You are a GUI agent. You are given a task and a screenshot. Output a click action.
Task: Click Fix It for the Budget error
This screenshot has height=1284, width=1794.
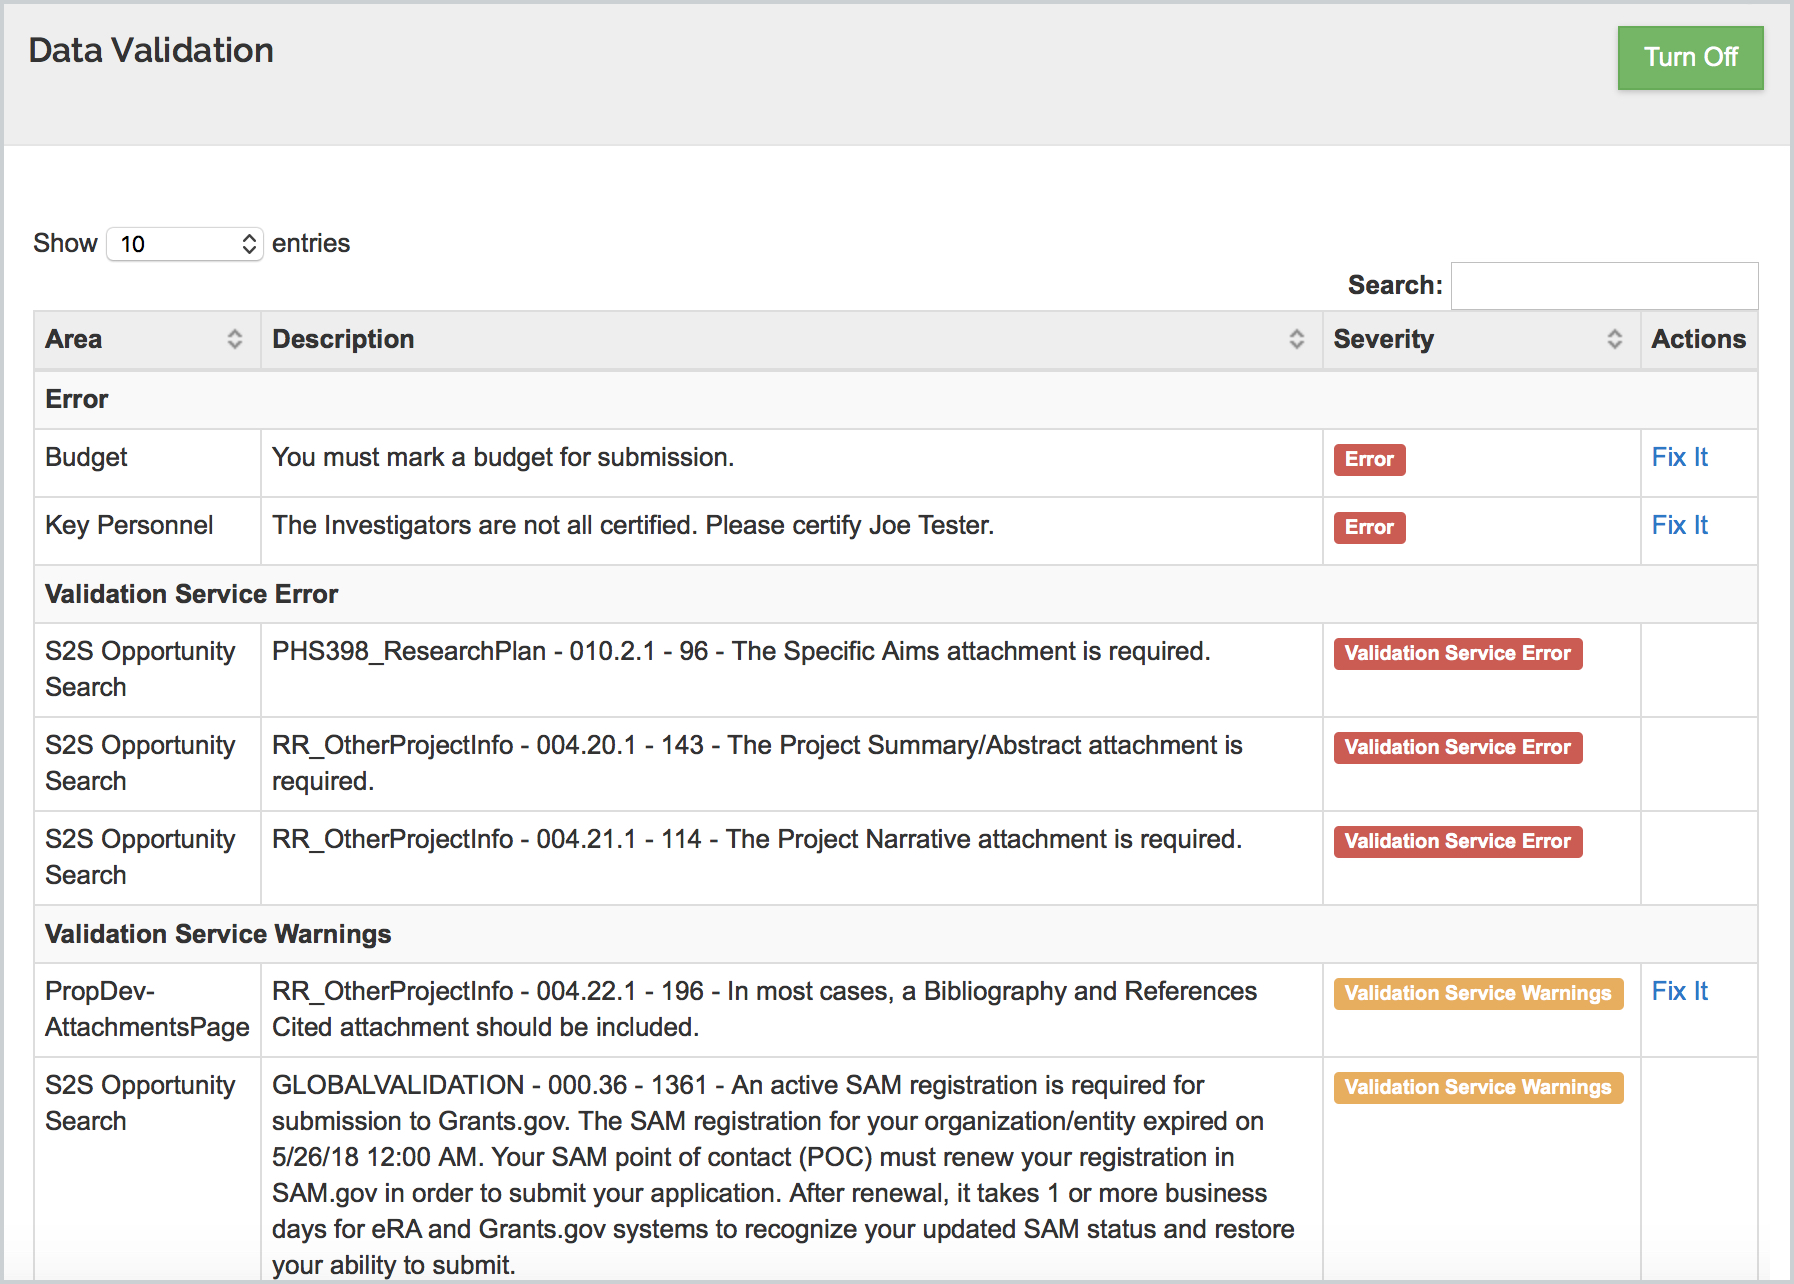[1679, 457]
